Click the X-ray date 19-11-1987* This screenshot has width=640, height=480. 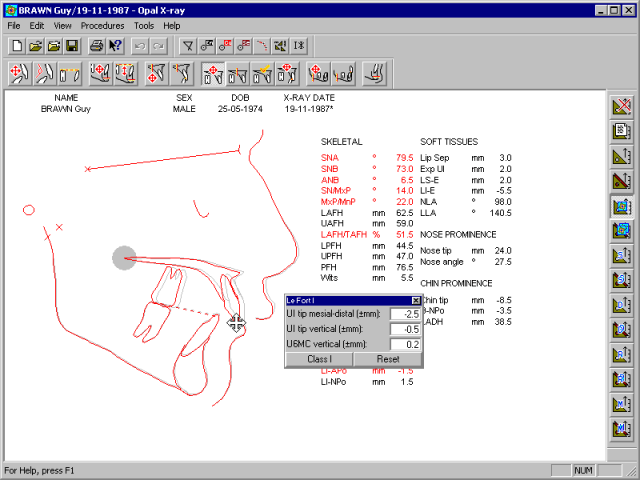(x=309, y=109)
